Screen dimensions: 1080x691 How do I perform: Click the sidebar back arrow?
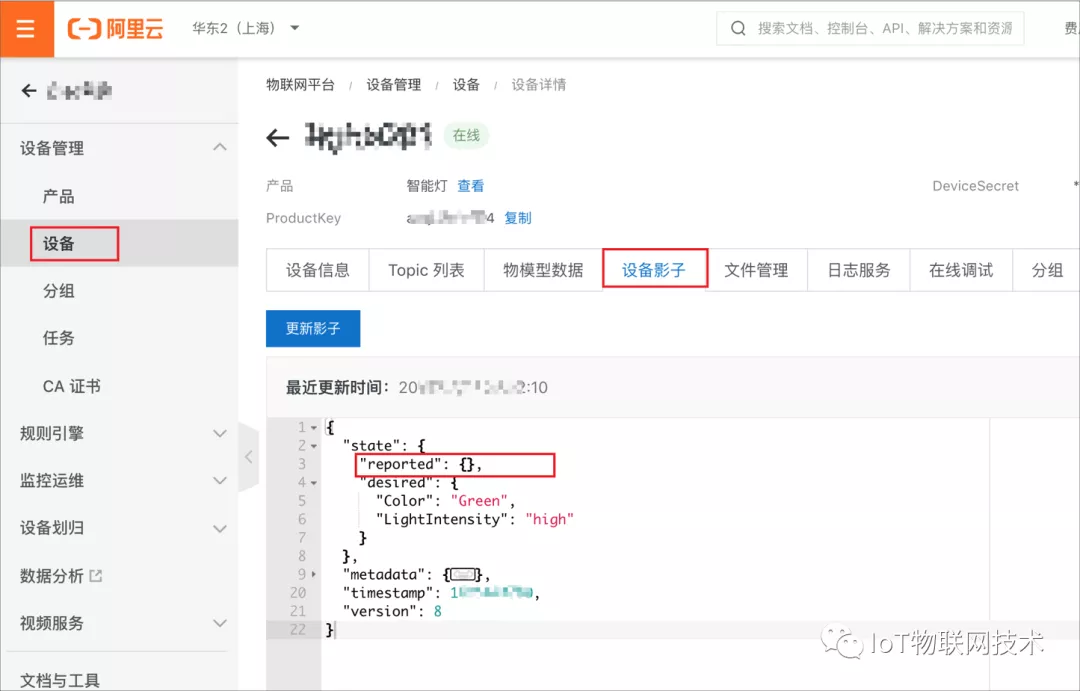coord(29,90)
